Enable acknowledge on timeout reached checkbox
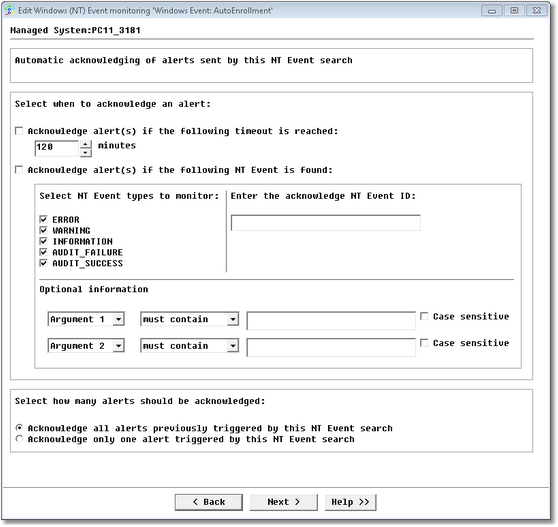The width and height of the screenshot is (558, 527). point(19,131)
